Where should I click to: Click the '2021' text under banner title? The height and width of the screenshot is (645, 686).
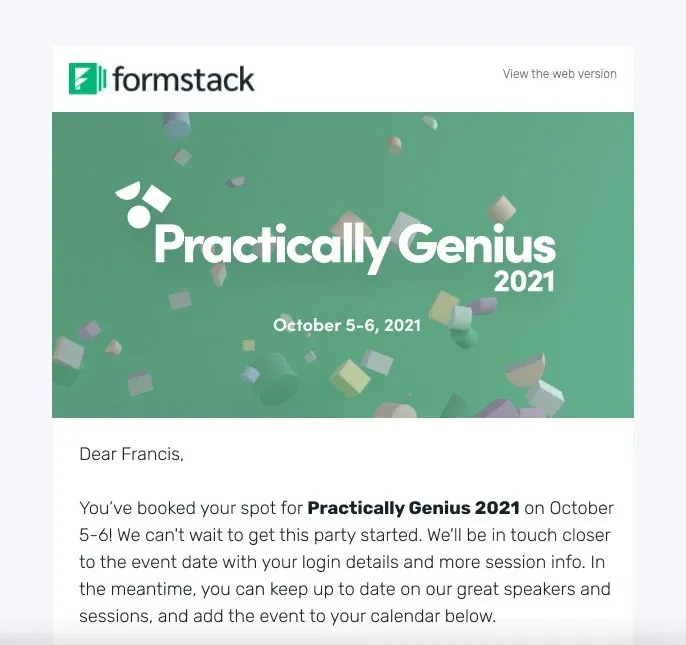(524, 282)
